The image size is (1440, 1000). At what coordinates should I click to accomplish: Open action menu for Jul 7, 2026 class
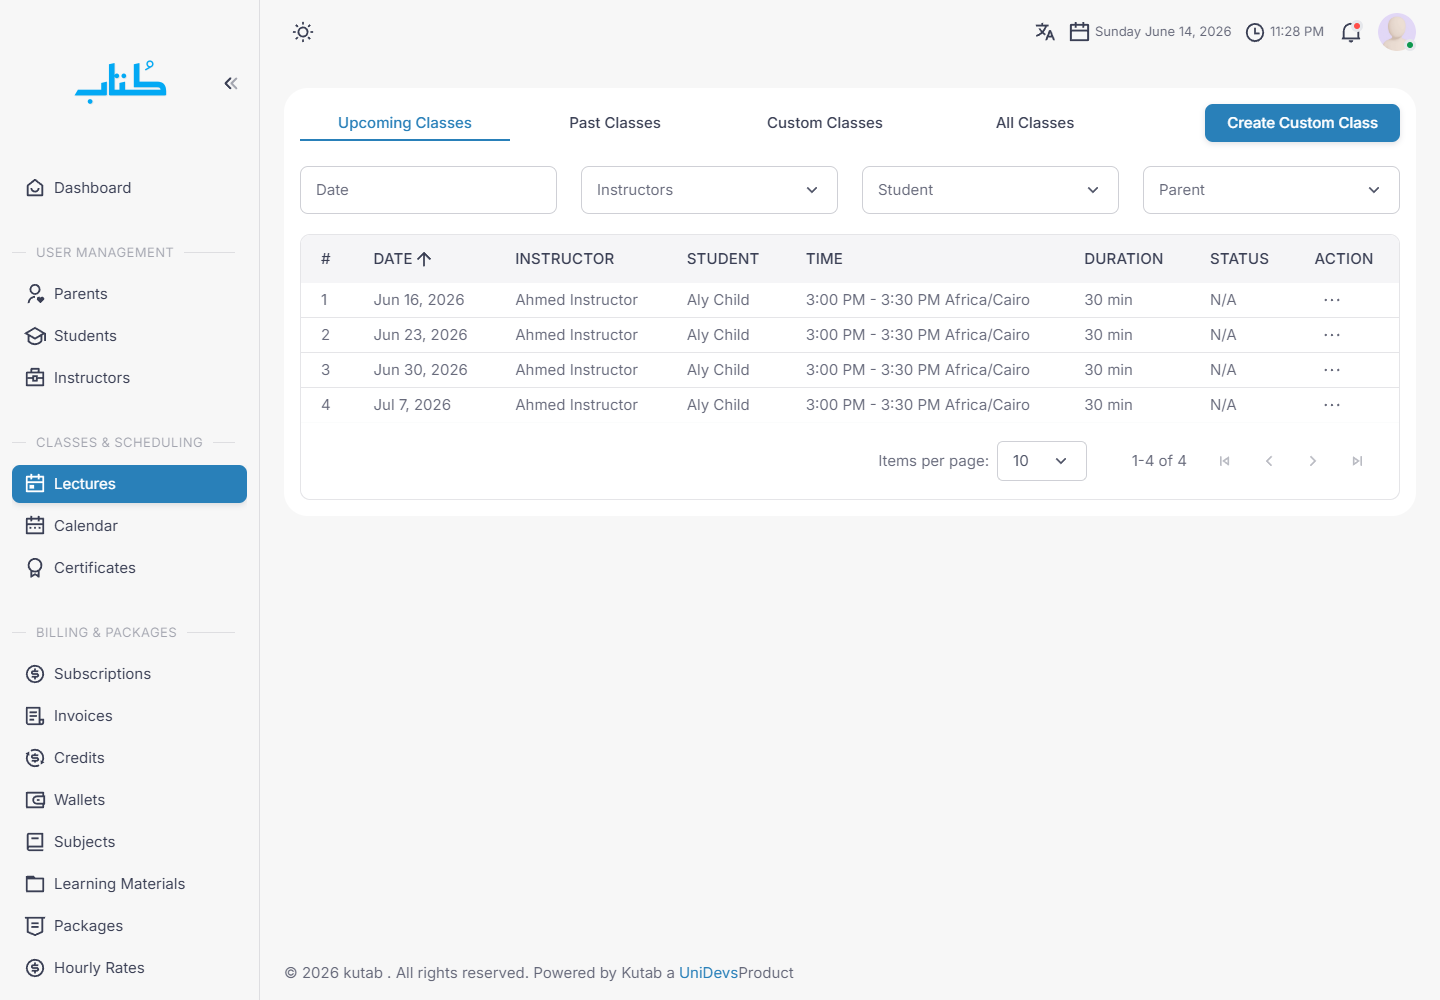point(1332,405)
